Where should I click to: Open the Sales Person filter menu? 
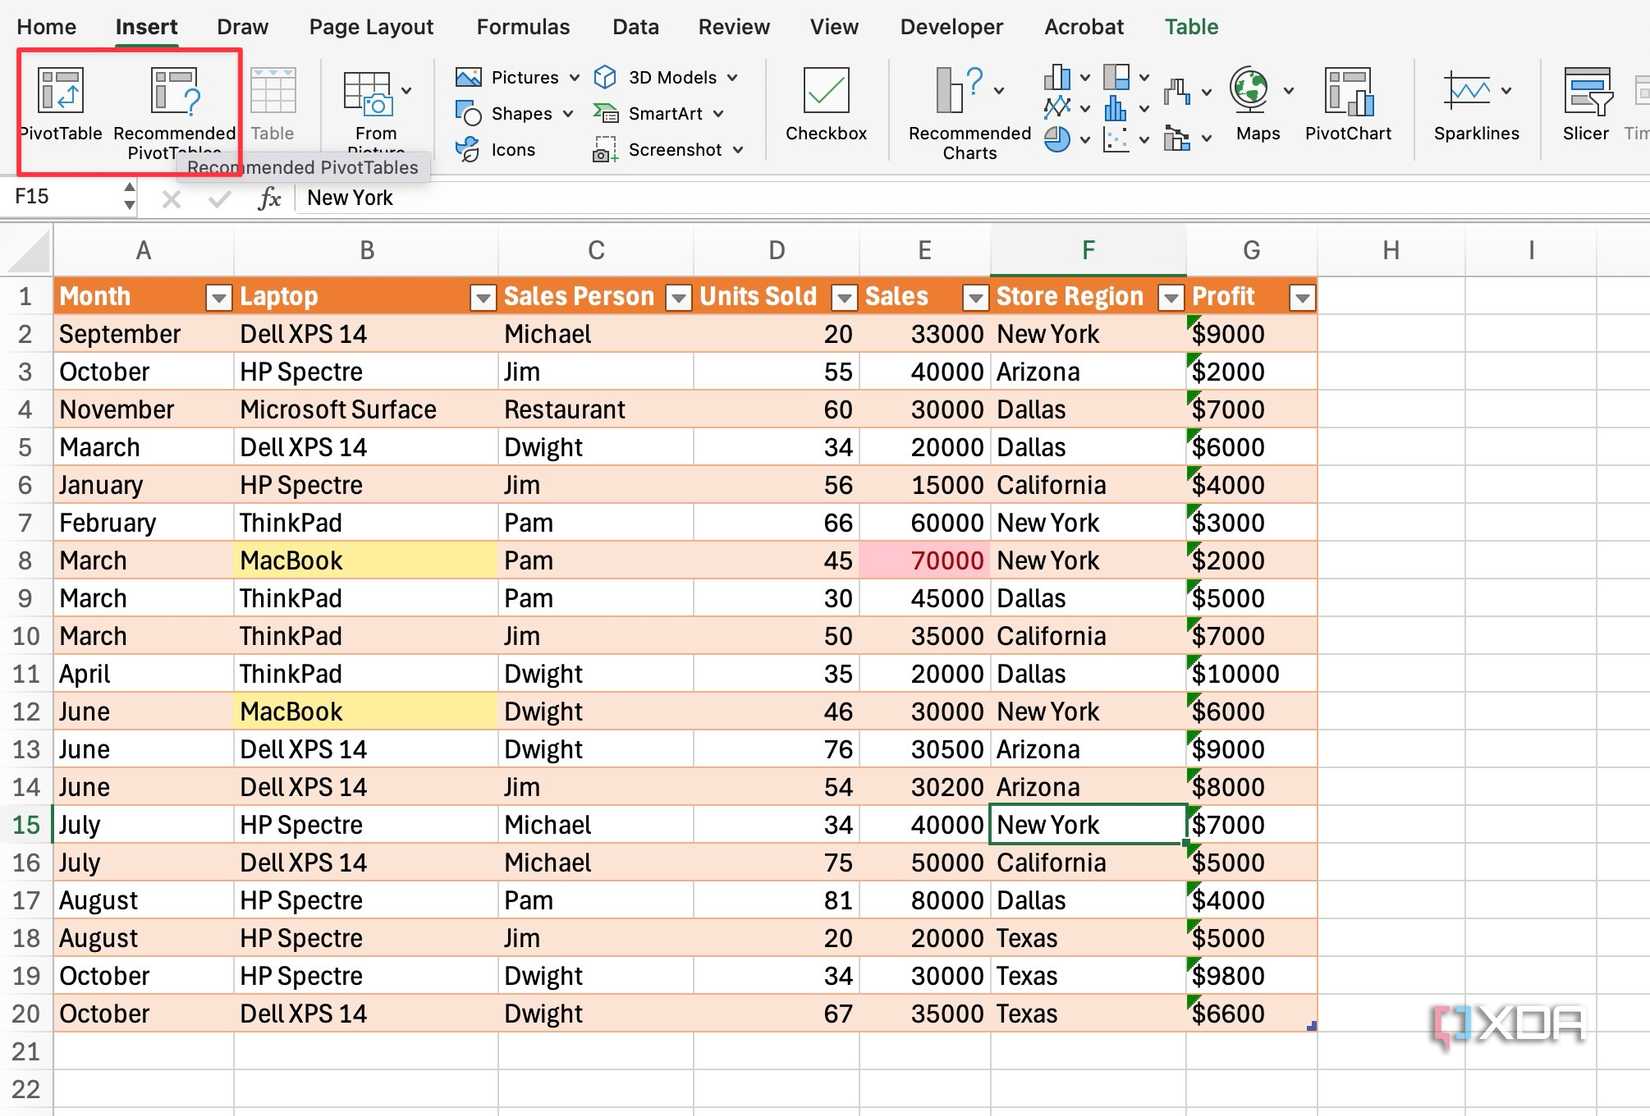click(678, 297)
